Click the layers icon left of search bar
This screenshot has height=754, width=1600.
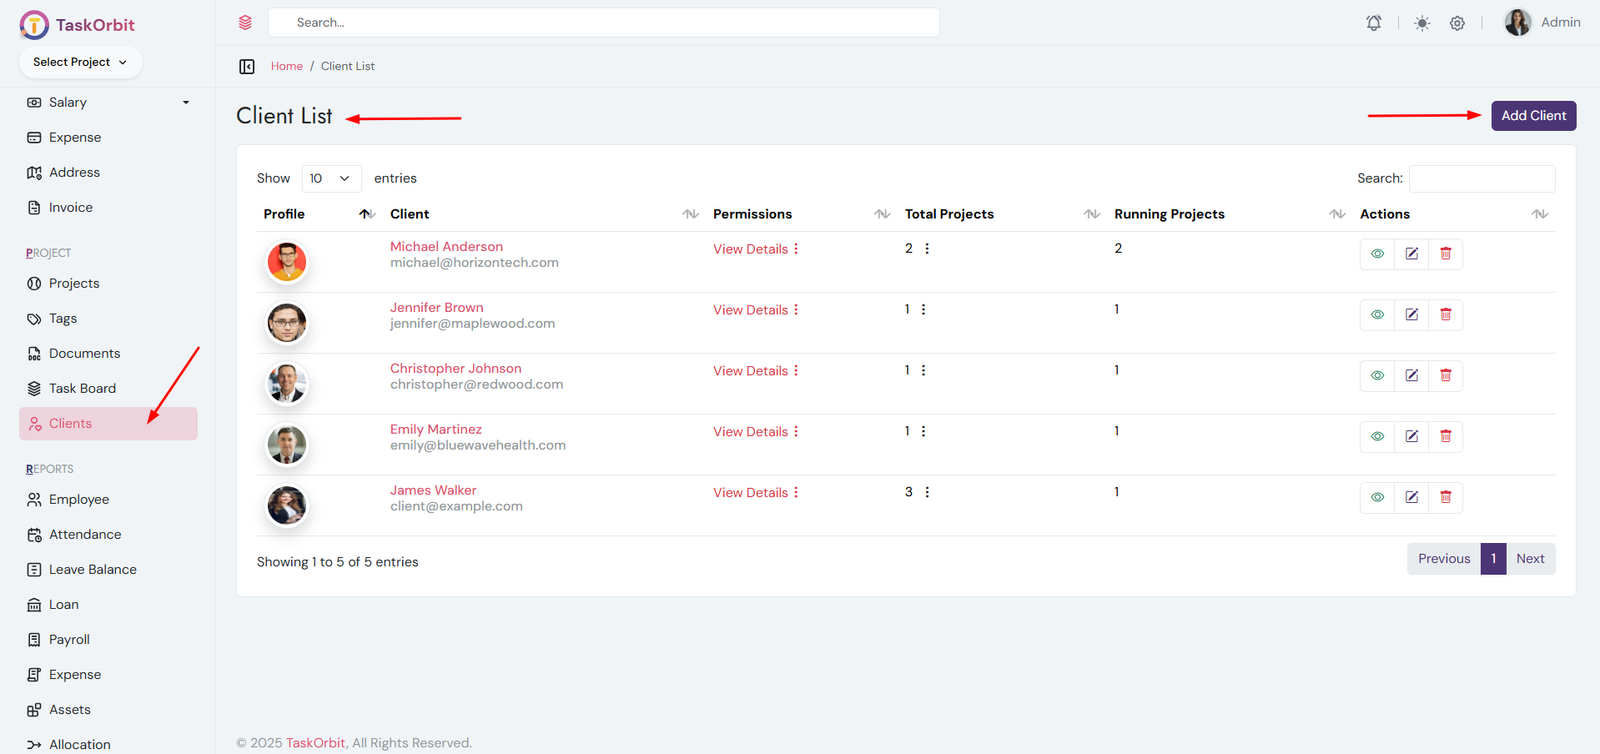pos(245,22)
